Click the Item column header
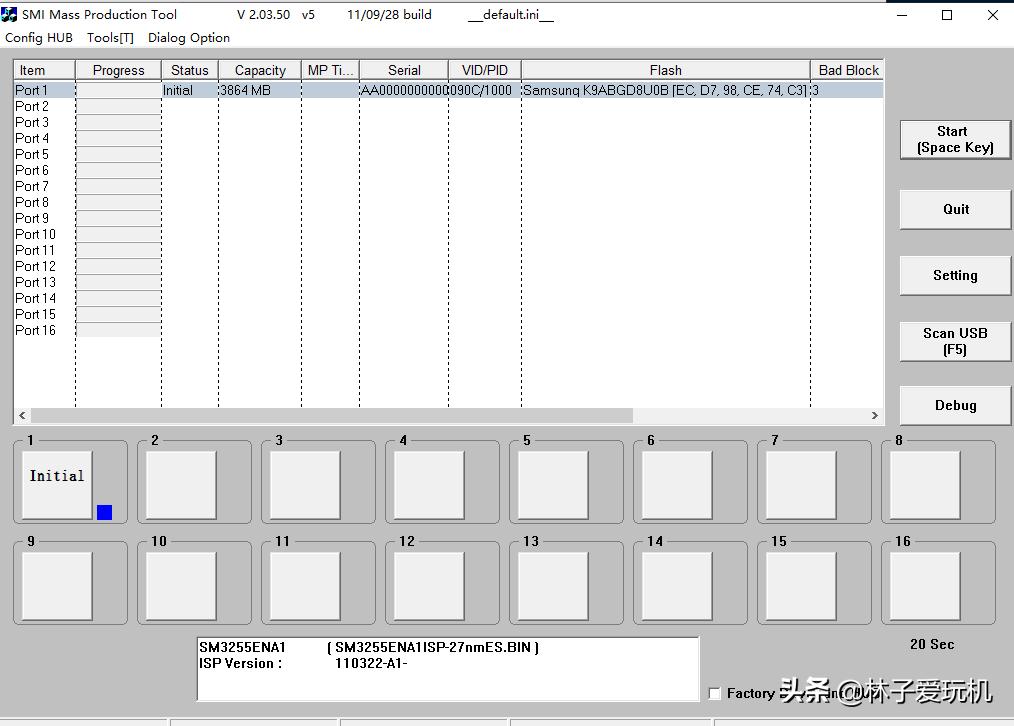This screenshot has height=726, width=1014. 45,70
